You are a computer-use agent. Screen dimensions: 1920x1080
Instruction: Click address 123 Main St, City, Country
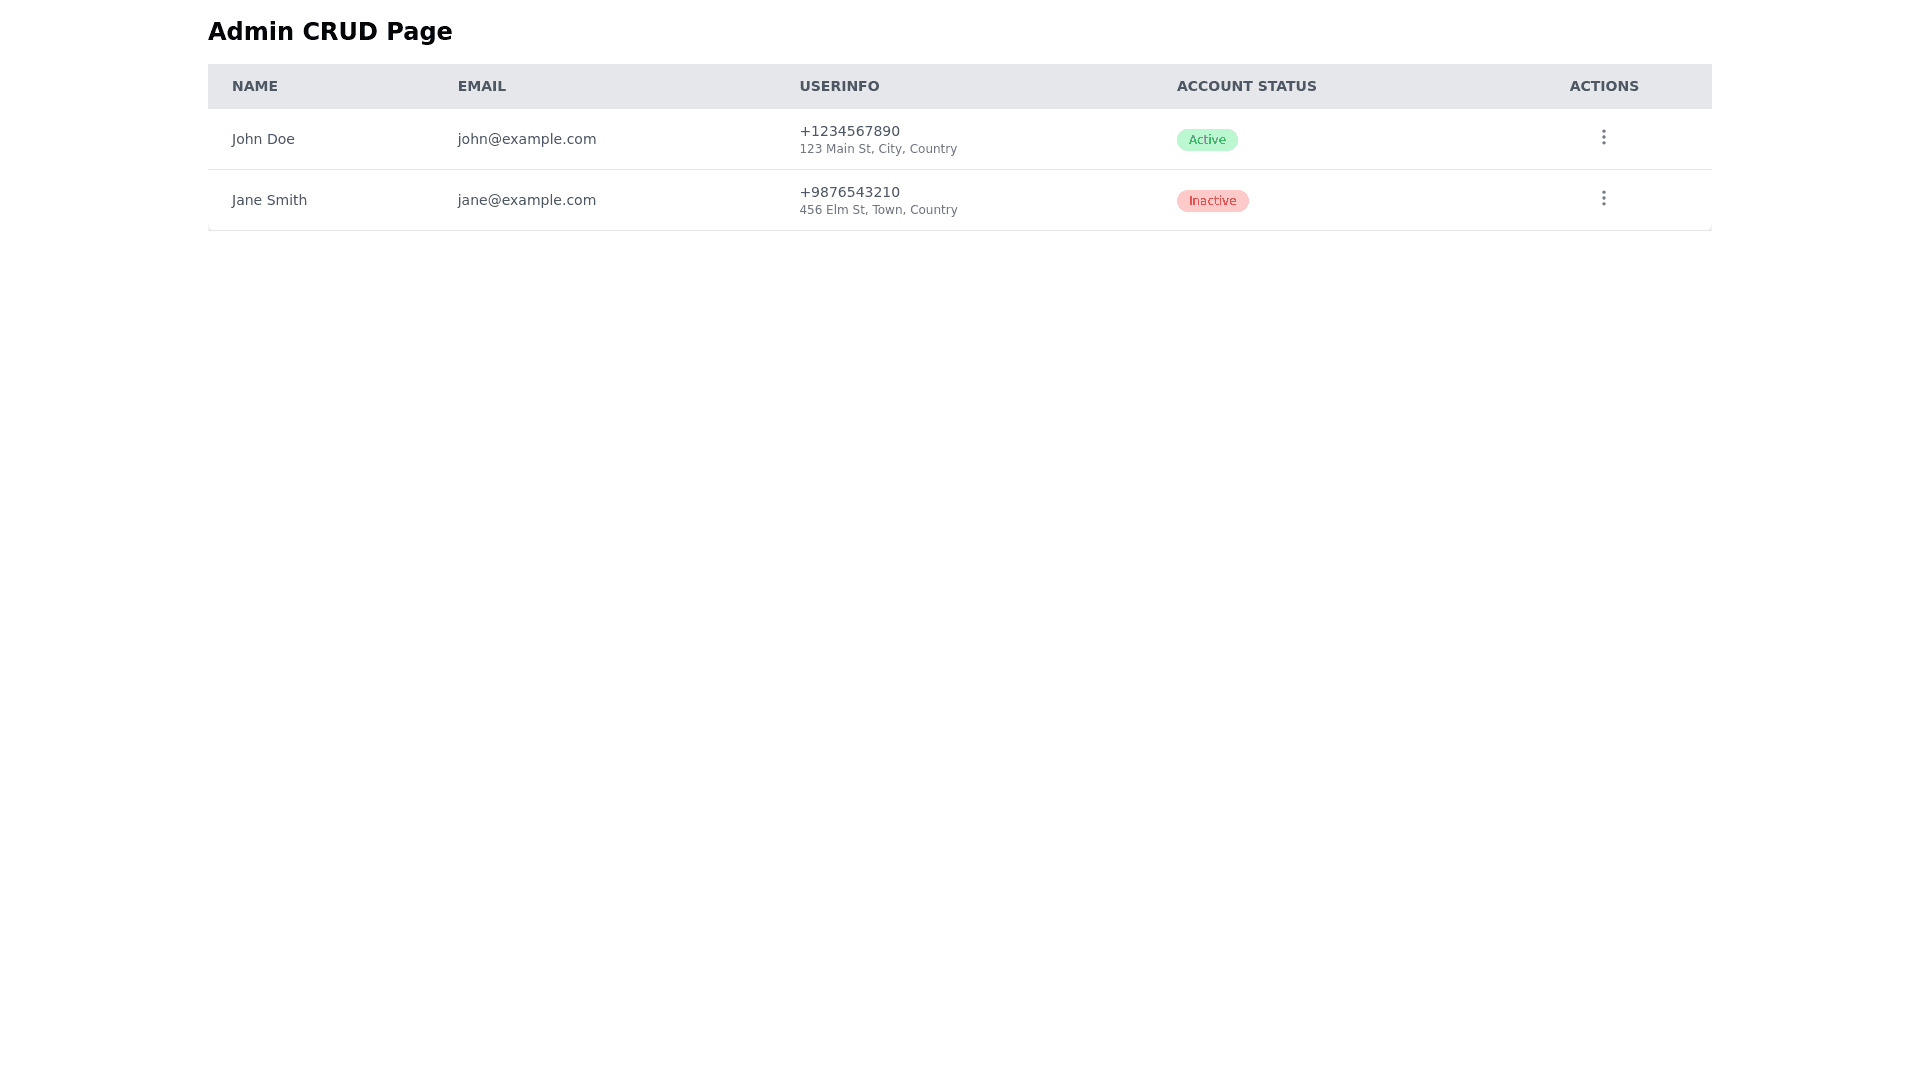coord(878,149)
